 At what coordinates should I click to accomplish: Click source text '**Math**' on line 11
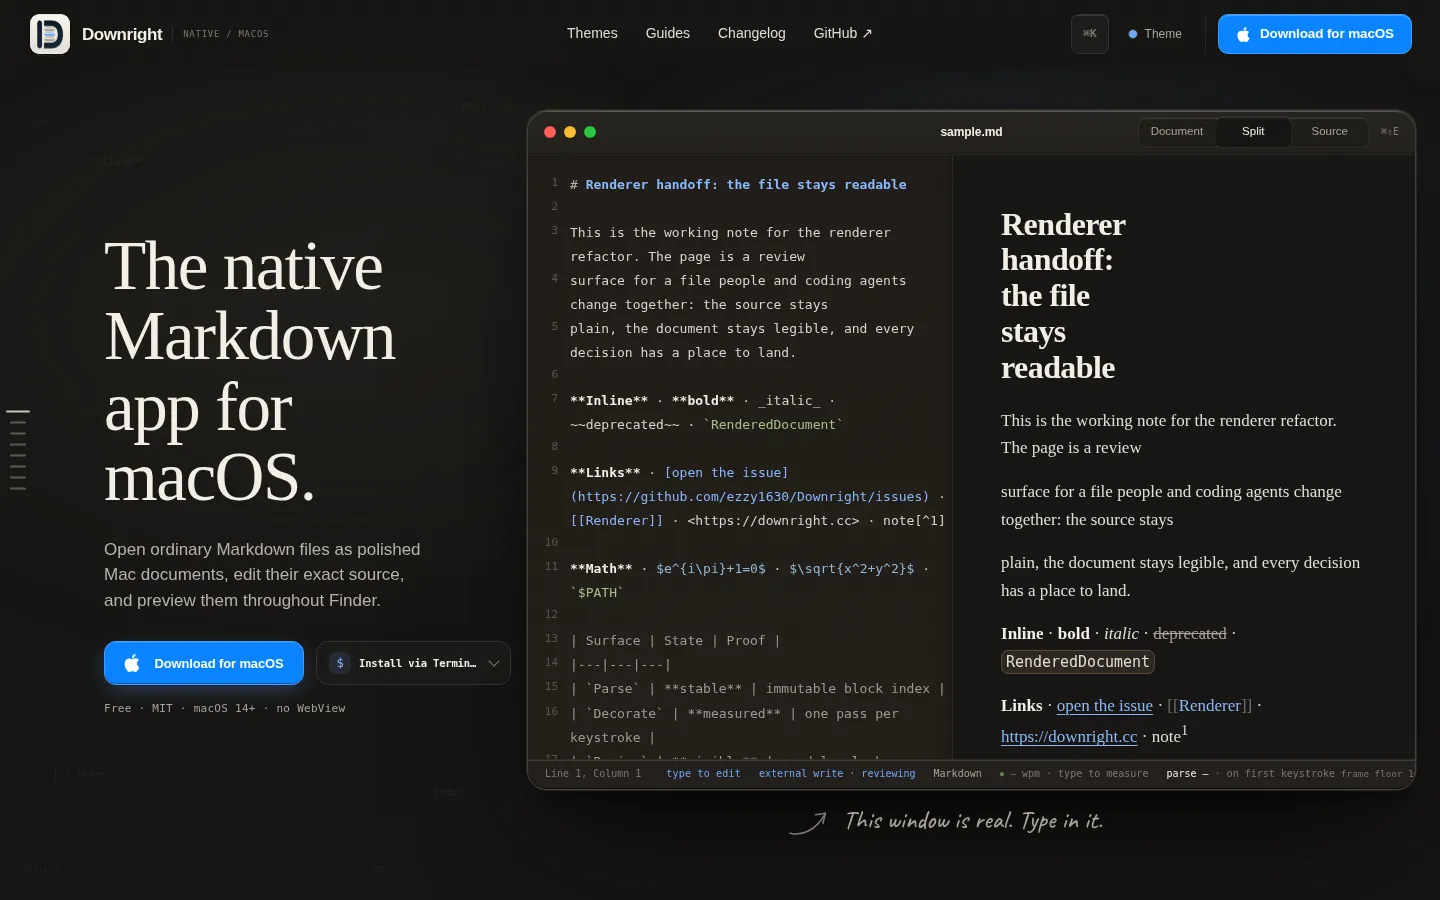click(x=601, y=569)
